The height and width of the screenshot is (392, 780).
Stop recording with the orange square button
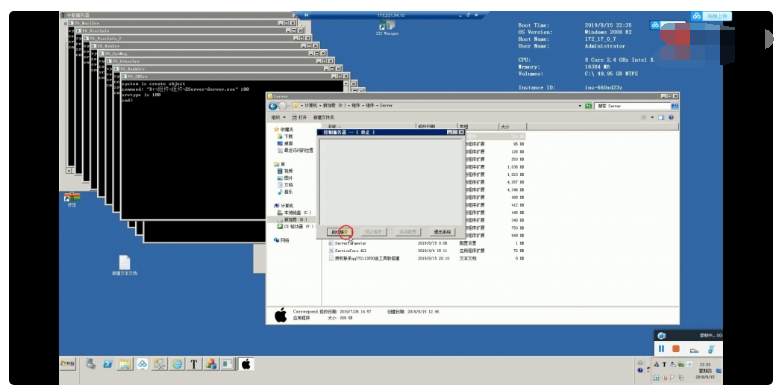[x=676, y=348]
